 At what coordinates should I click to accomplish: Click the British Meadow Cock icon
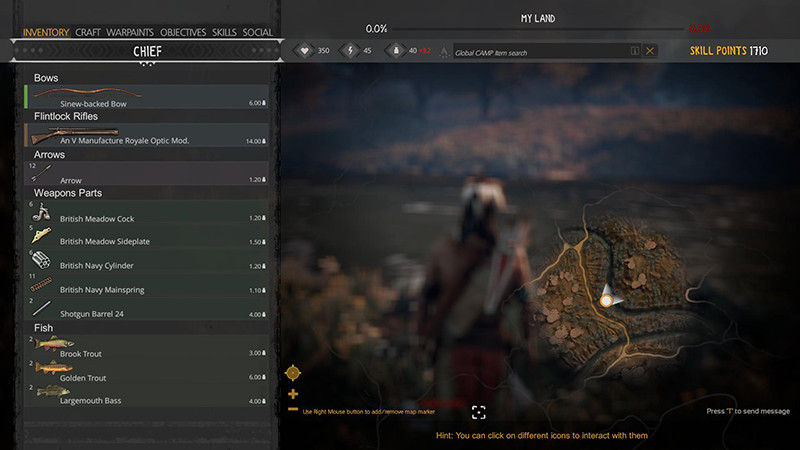point(41,212)
